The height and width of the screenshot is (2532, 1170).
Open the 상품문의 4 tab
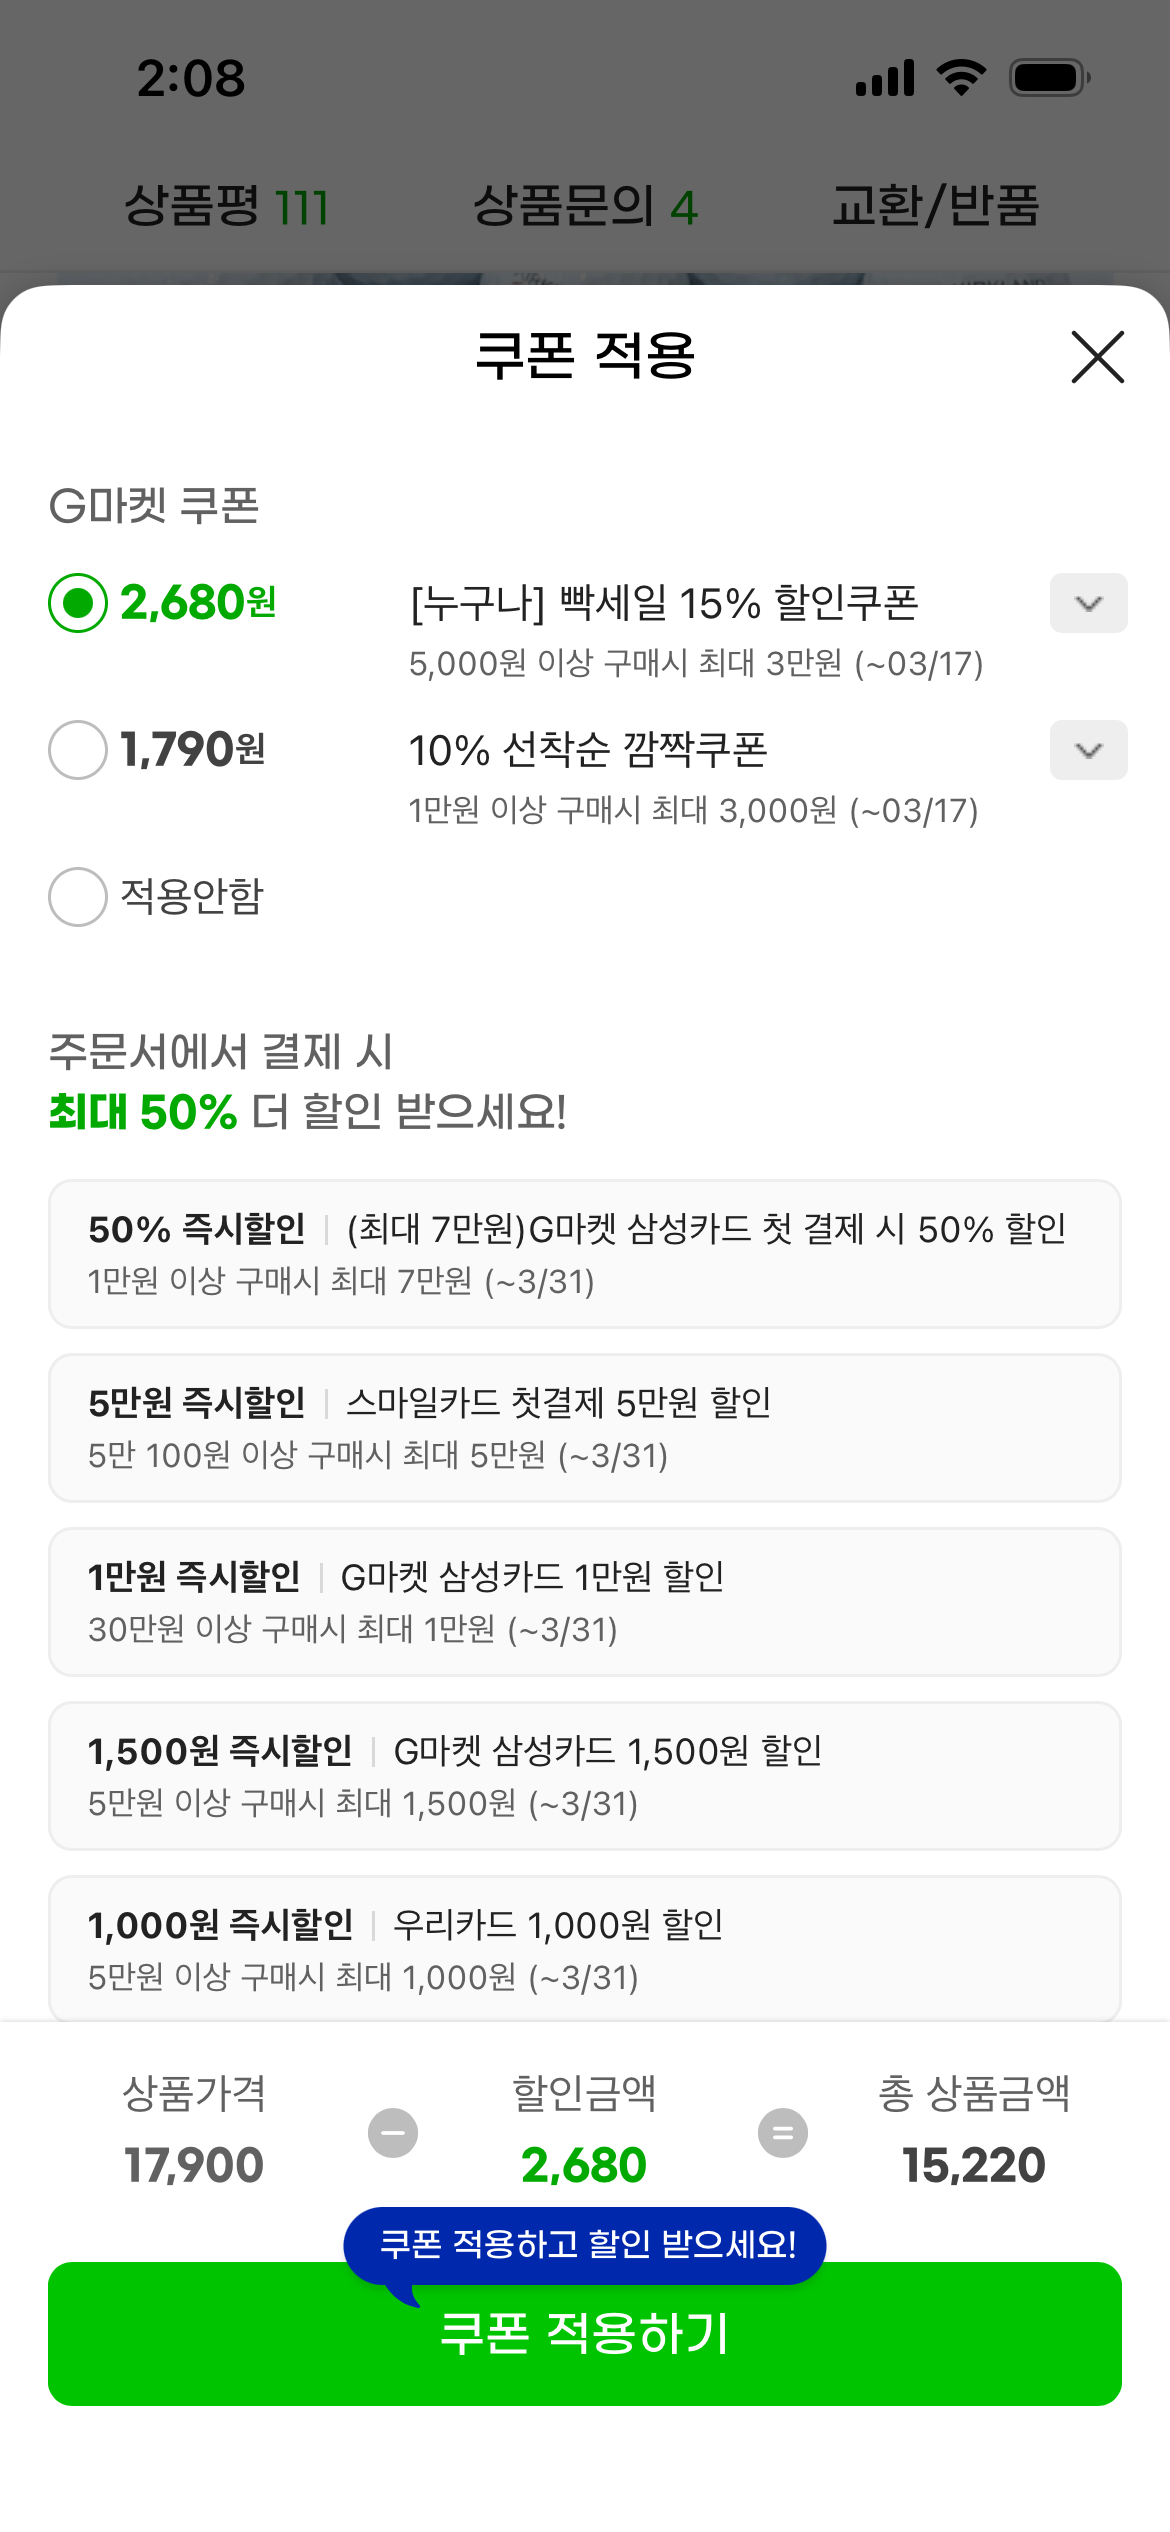point(585,207)
